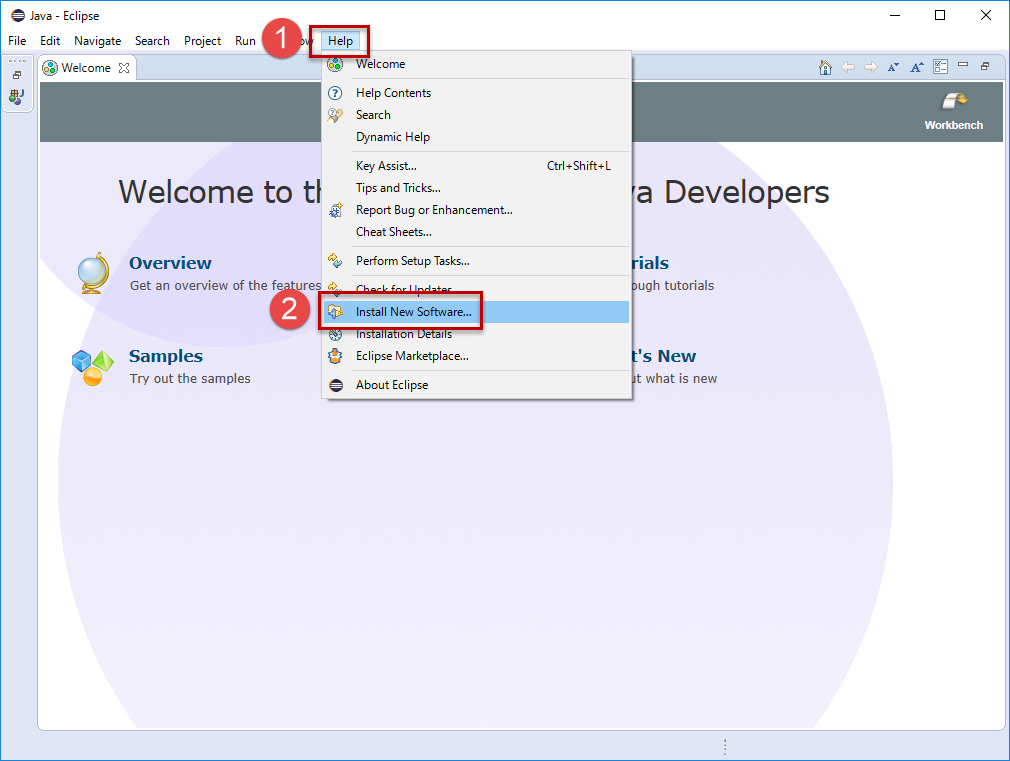Click 'Get an overview of the features' text
1010x761 pixels.
pos(225,285)
